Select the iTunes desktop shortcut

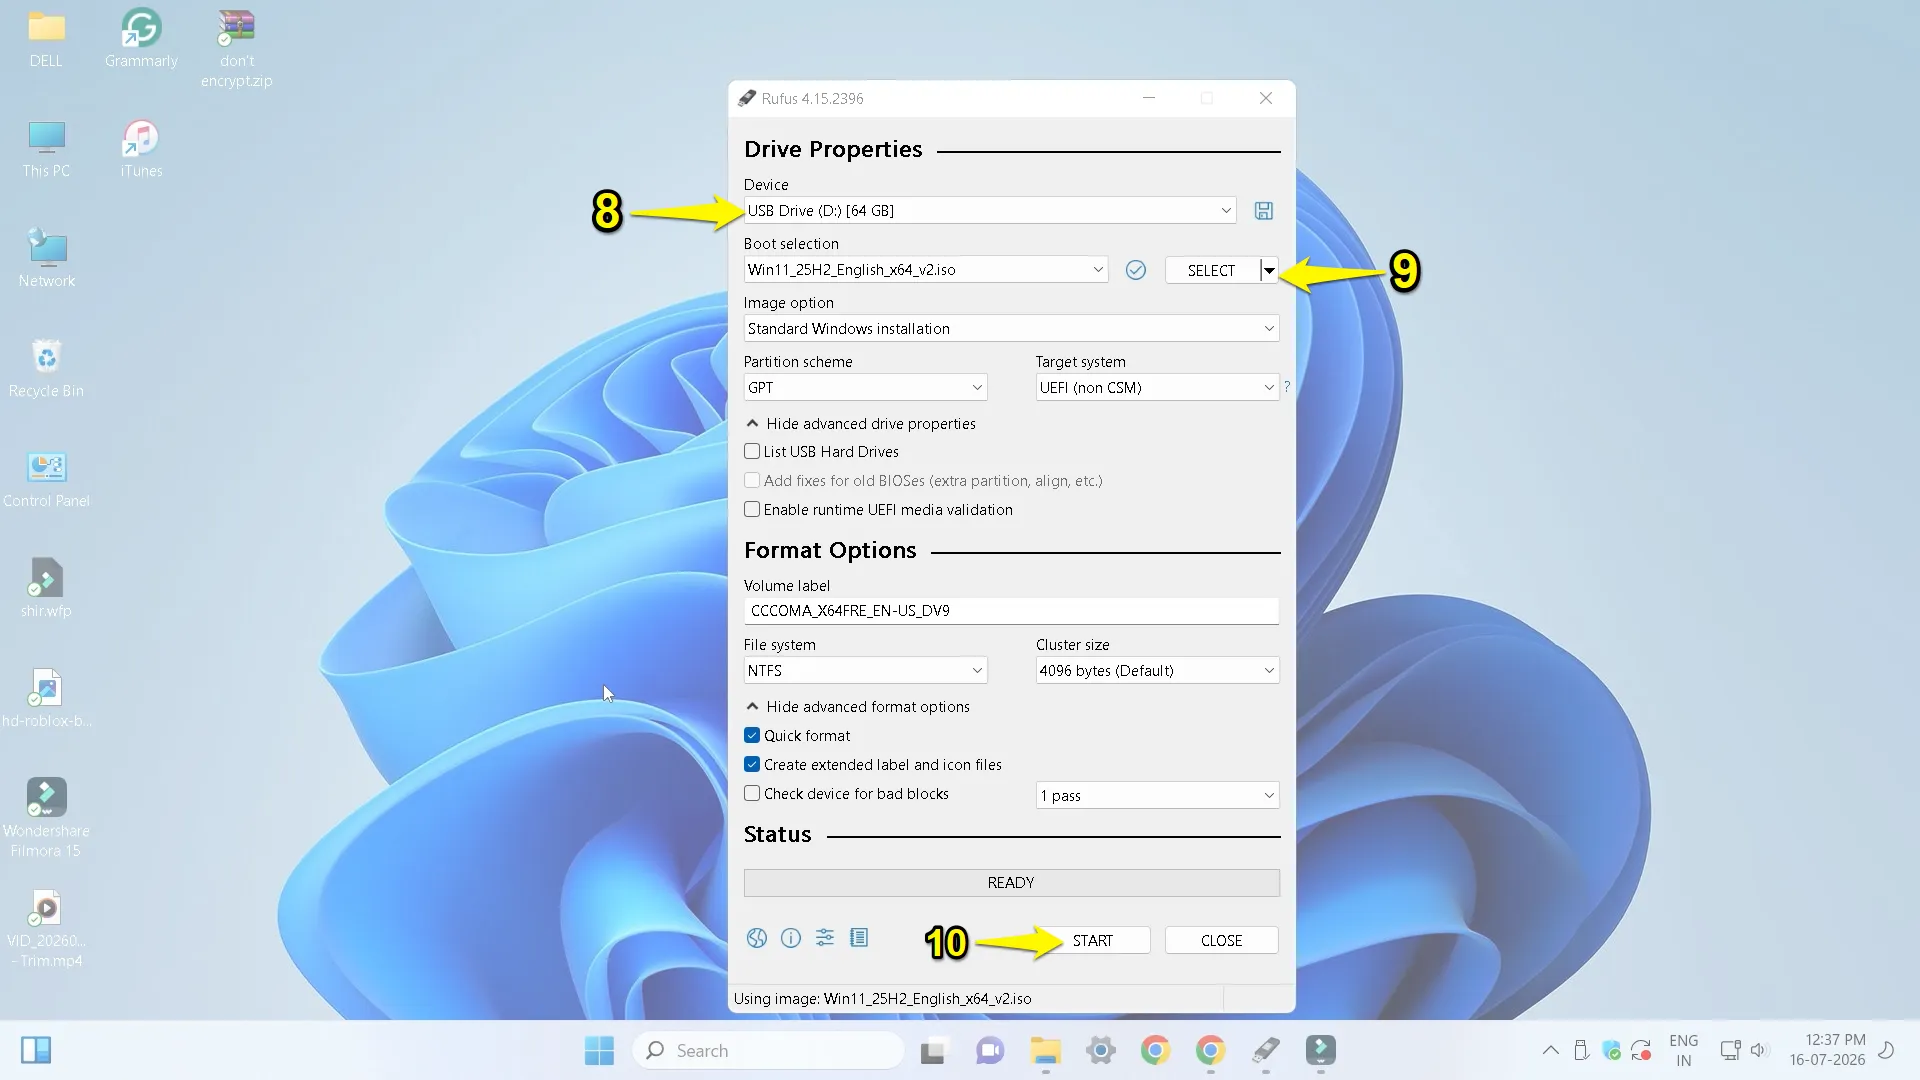click(x=141, y=150)
